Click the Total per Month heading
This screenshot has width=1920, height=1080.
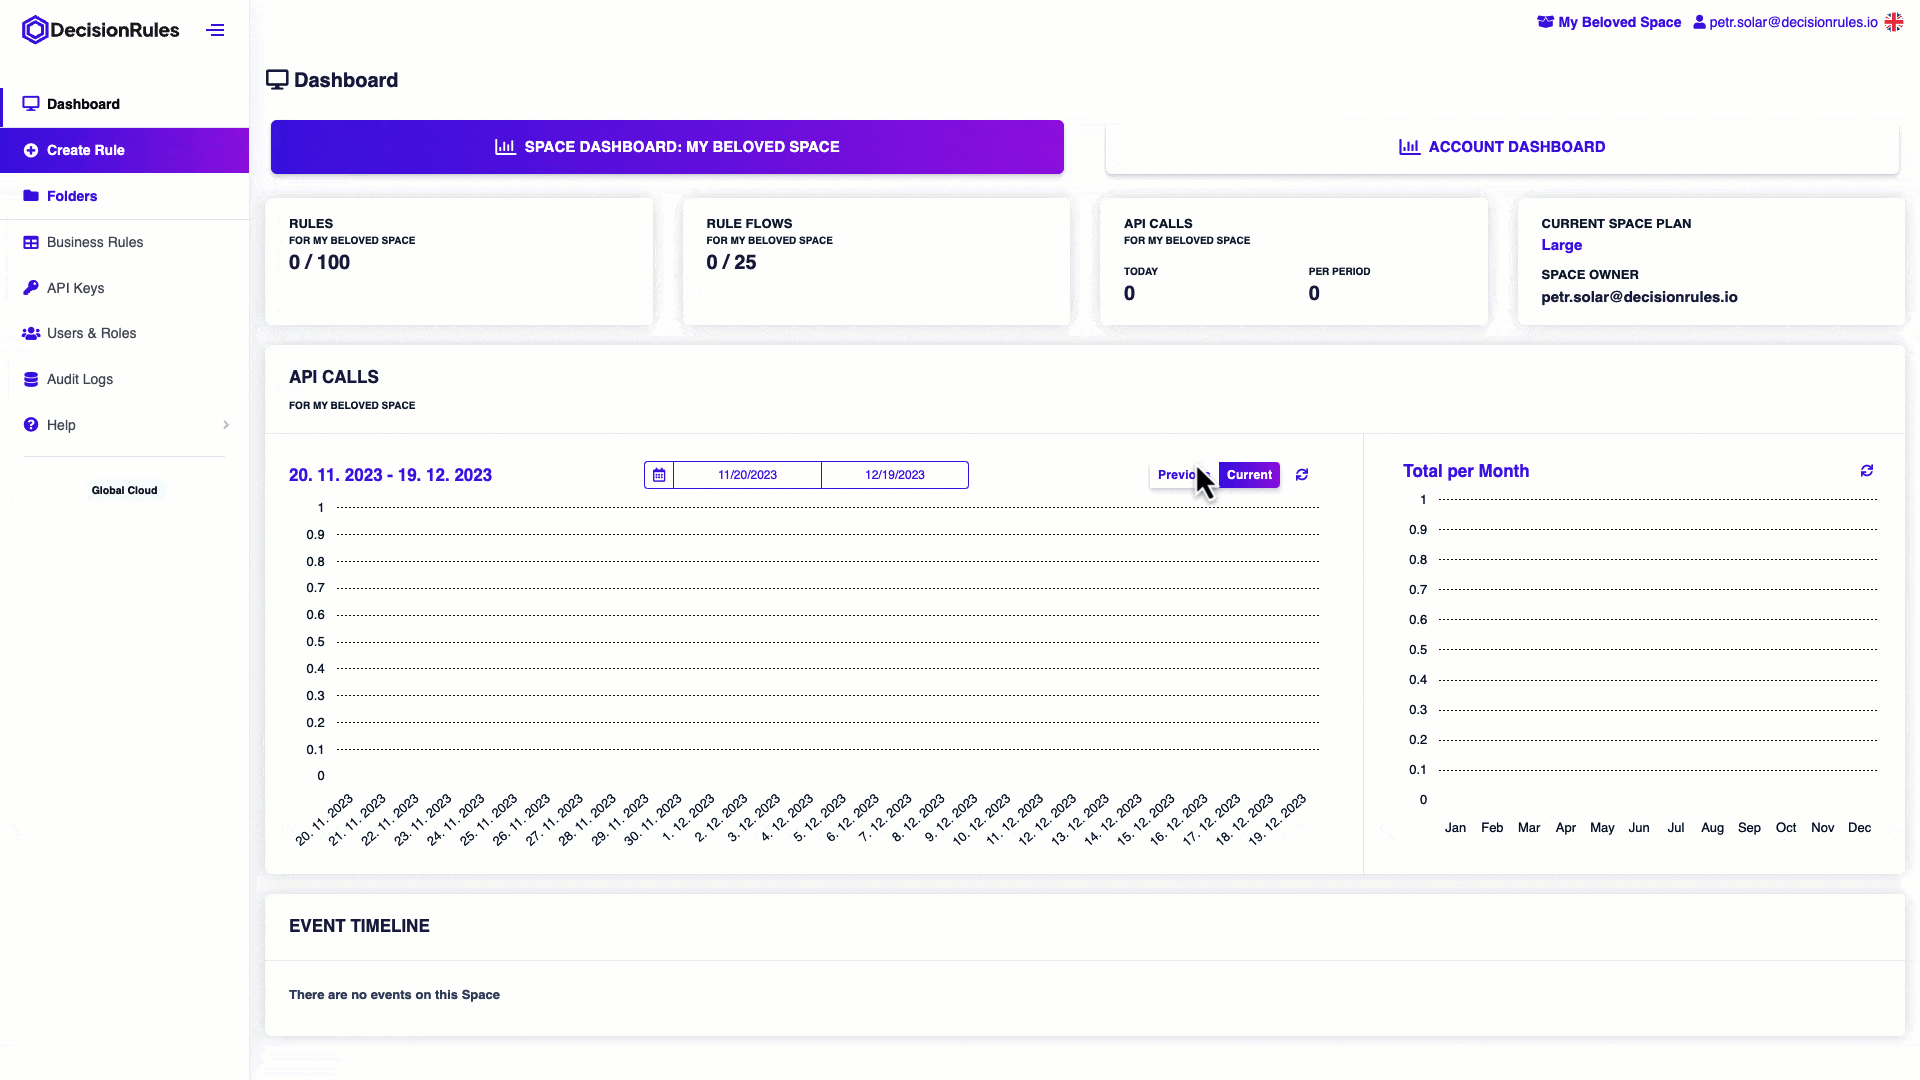click(1465, 471)
